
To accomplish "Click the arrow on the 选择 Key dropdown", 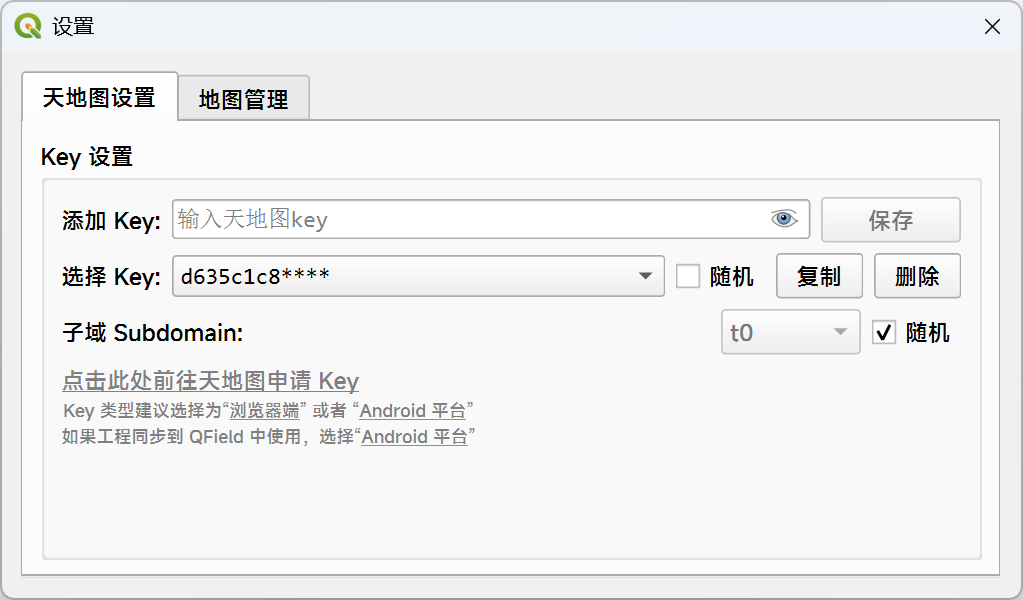I will click(646, 276).
